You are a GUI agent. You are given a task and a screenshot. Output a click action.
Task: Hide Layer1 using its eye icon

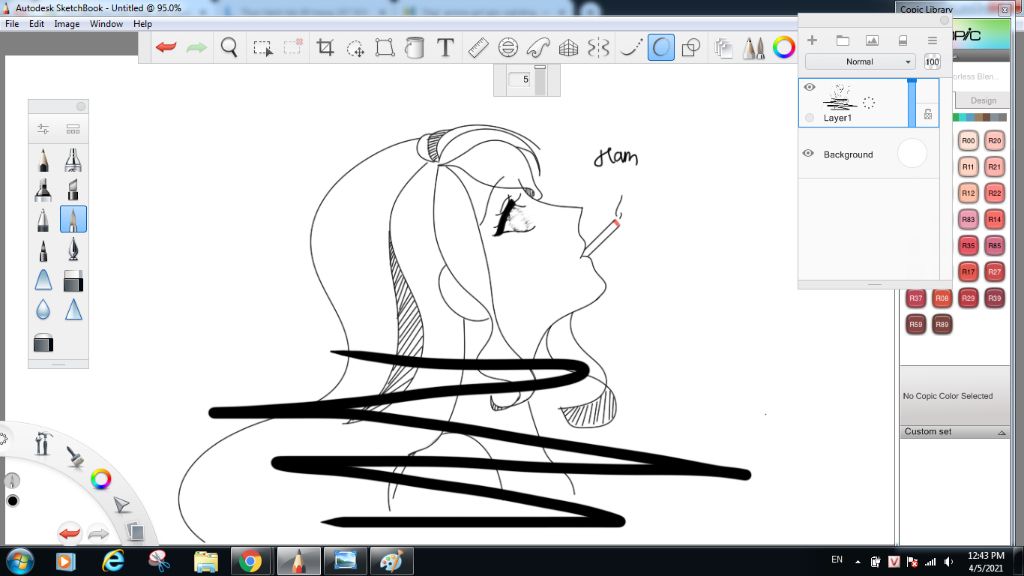(809, 87)
